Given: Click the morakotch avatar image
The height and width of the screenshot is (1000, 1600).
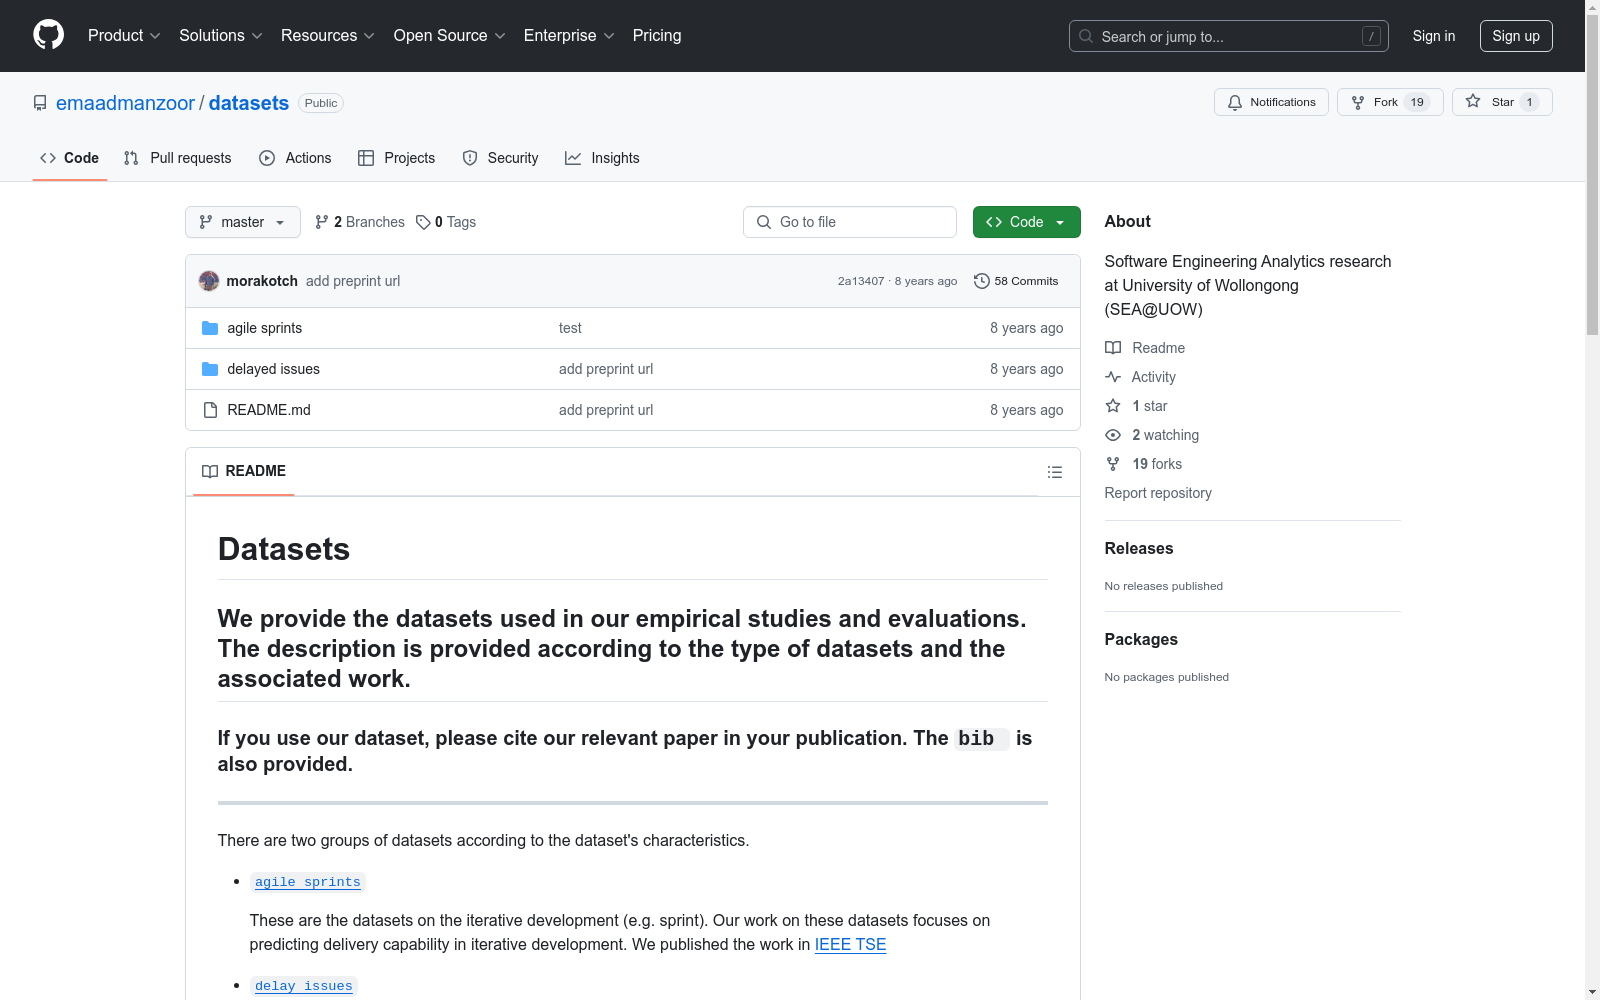Looking at the screenshot, I should (209, 281).
